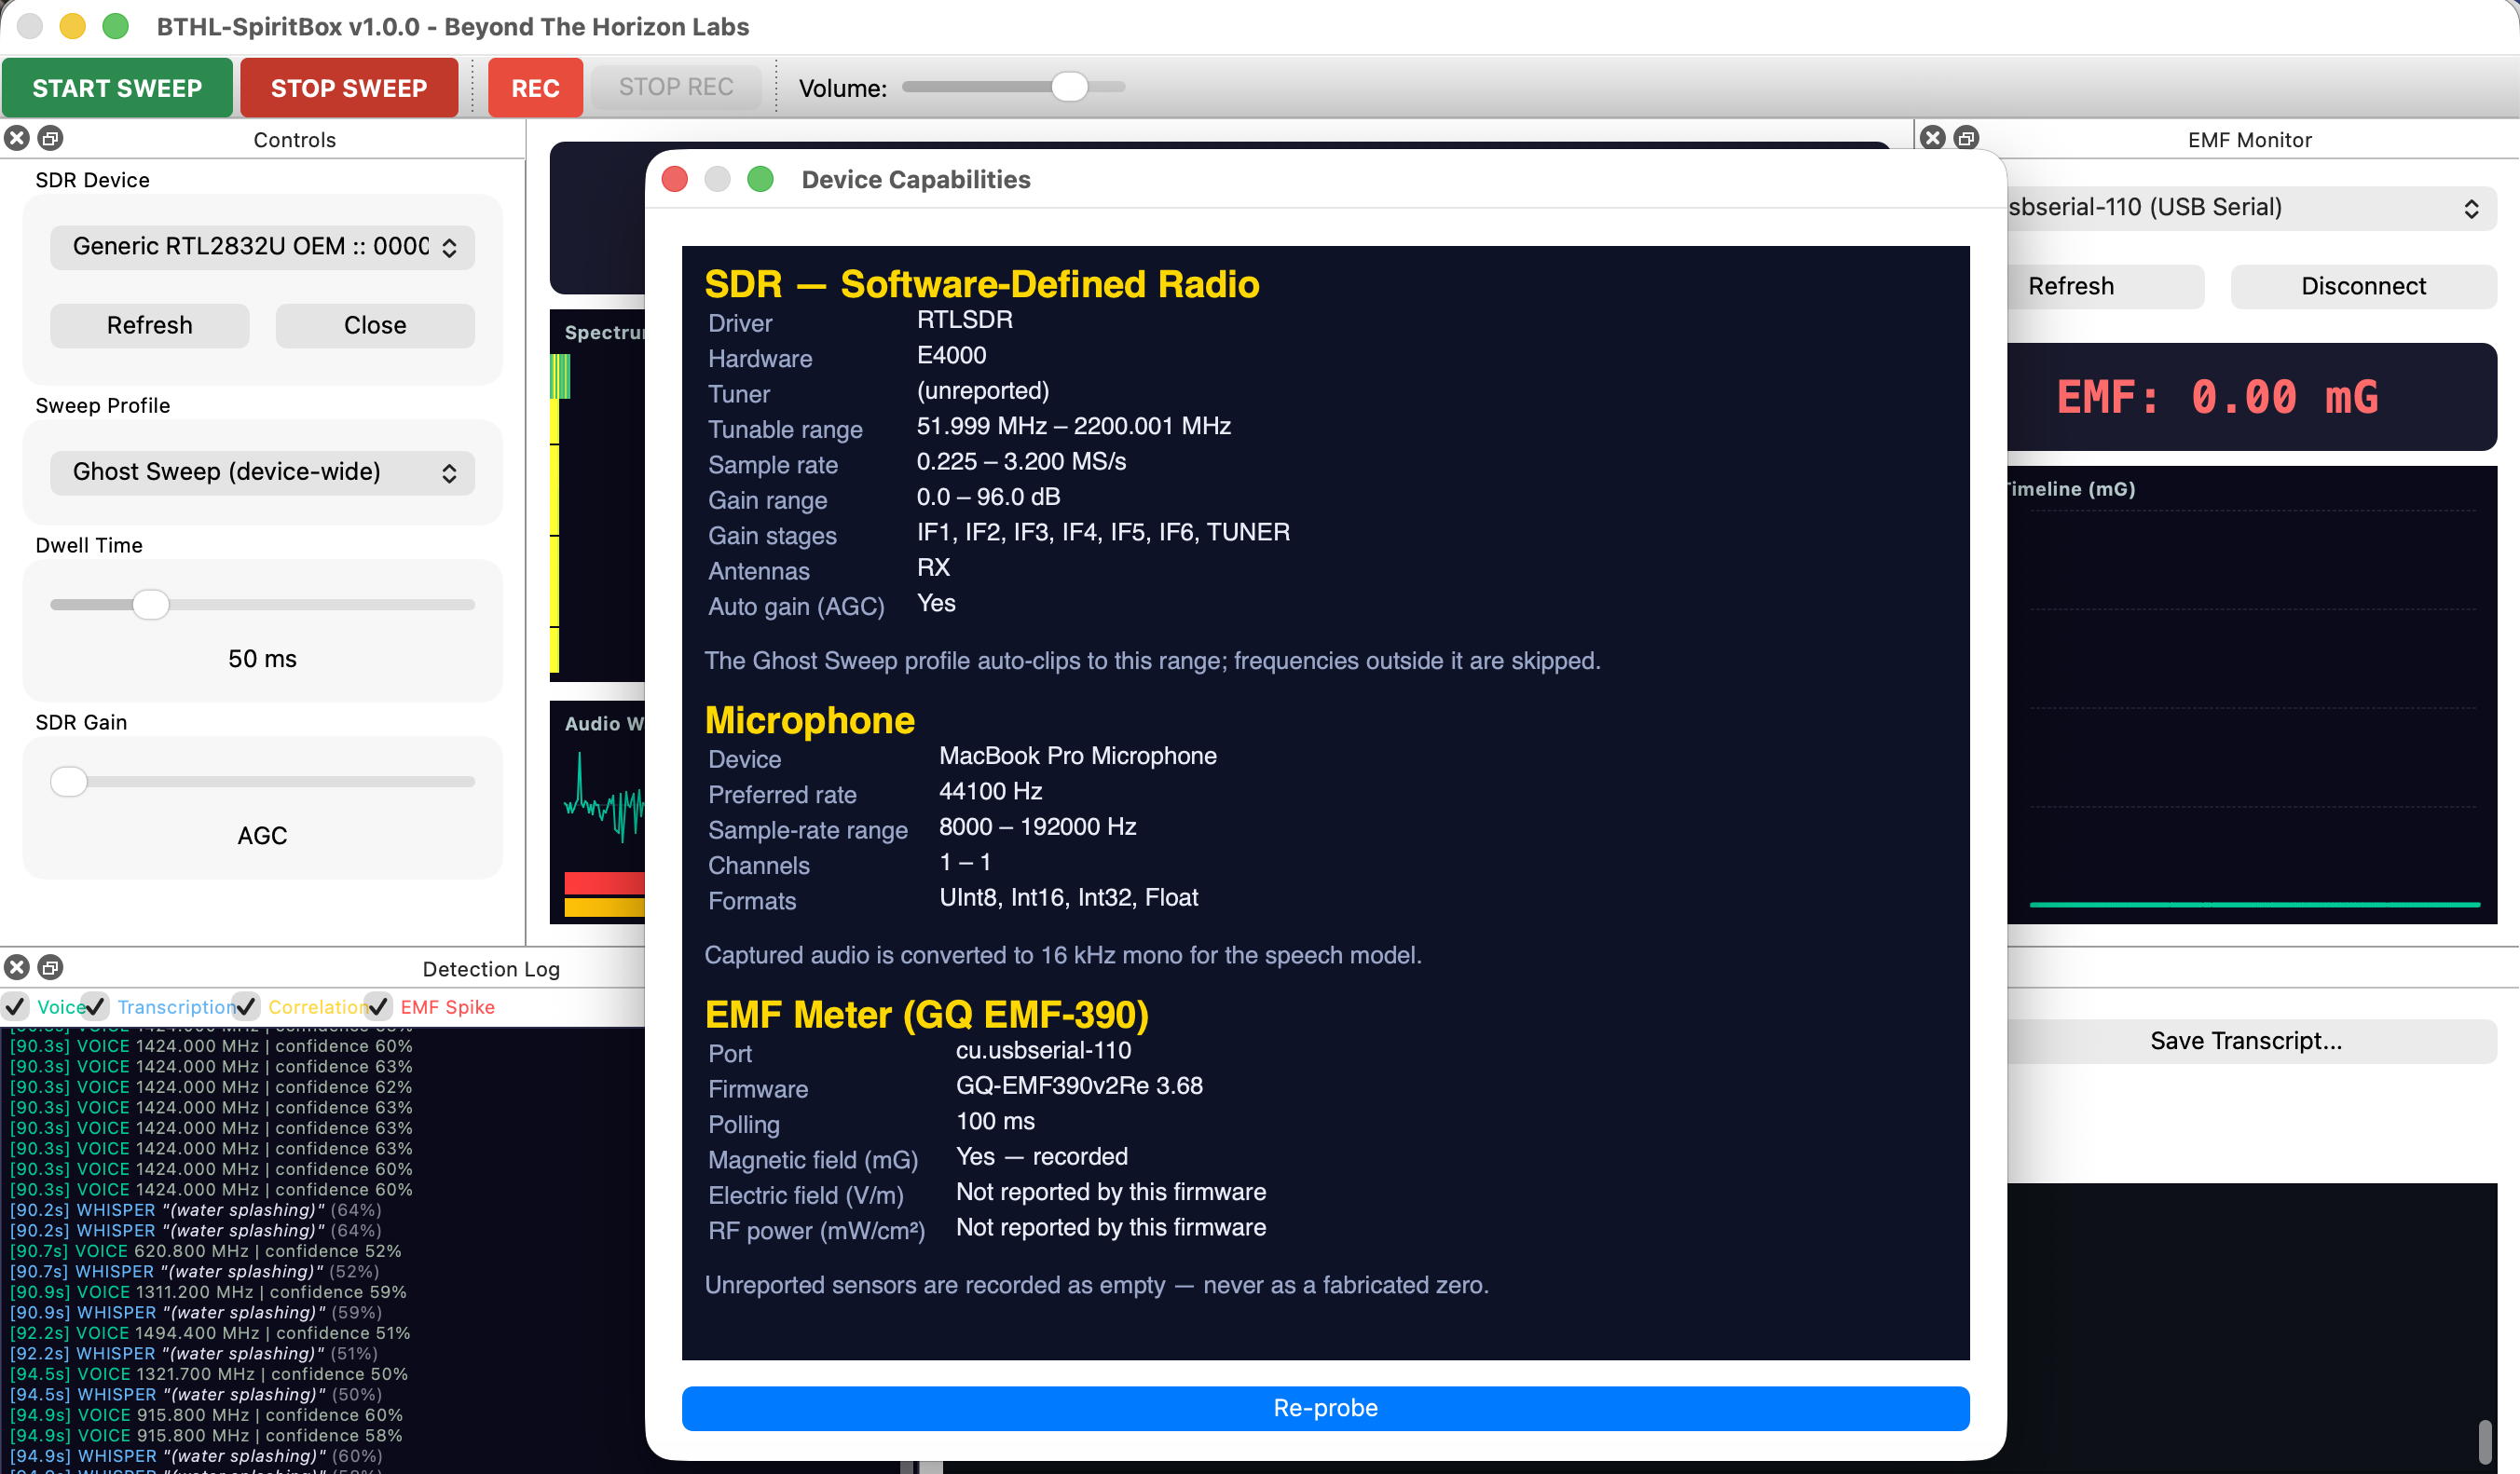The width and height of the screenshot is (2520, 1474).
Task: Click the STOP SWEEP button
Action: (349, 88)
